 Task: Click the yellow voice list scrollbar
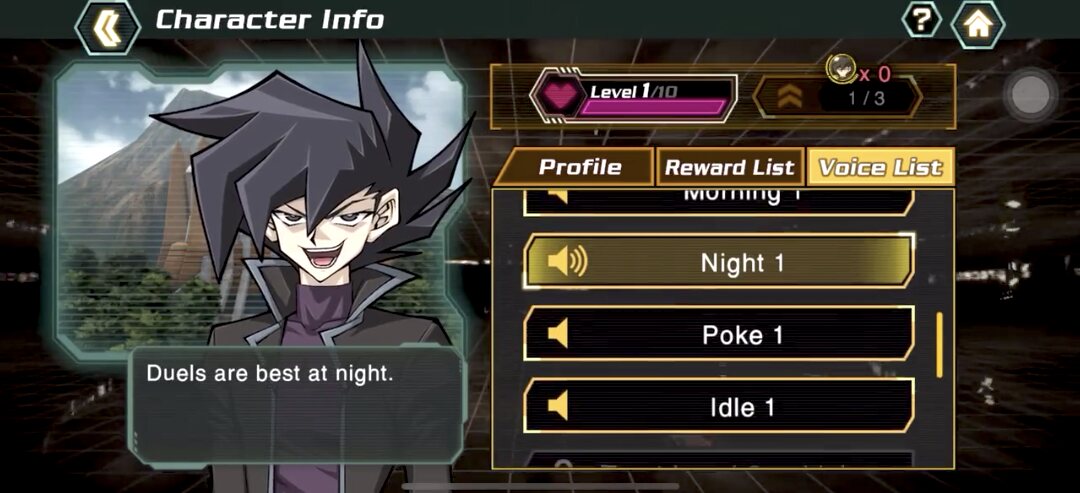click(x=939, y=345)
